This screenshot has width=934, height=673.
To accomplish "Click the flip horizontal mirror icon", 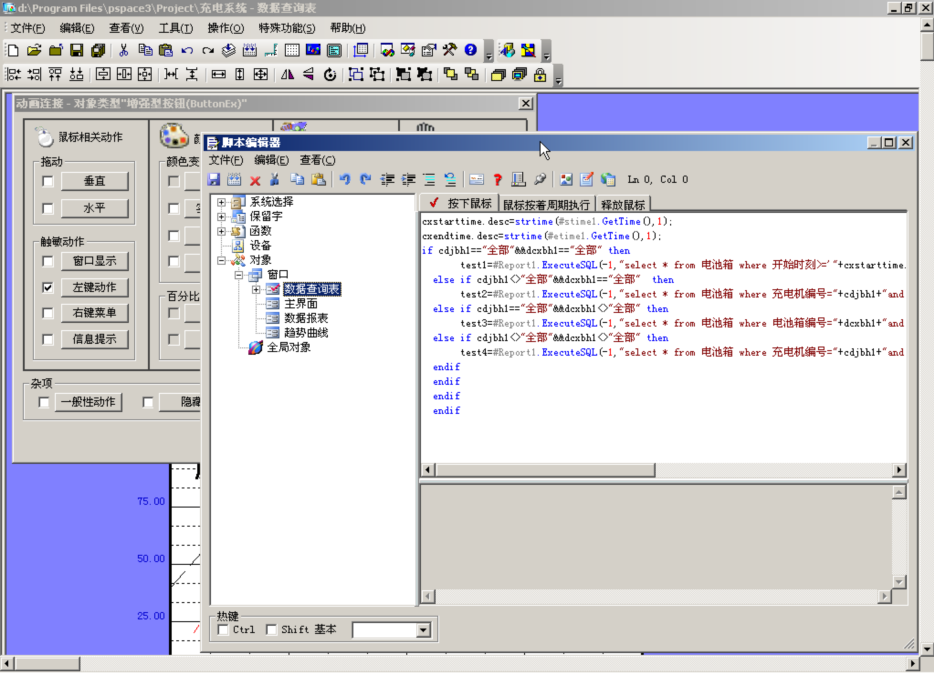I will 288,75.
